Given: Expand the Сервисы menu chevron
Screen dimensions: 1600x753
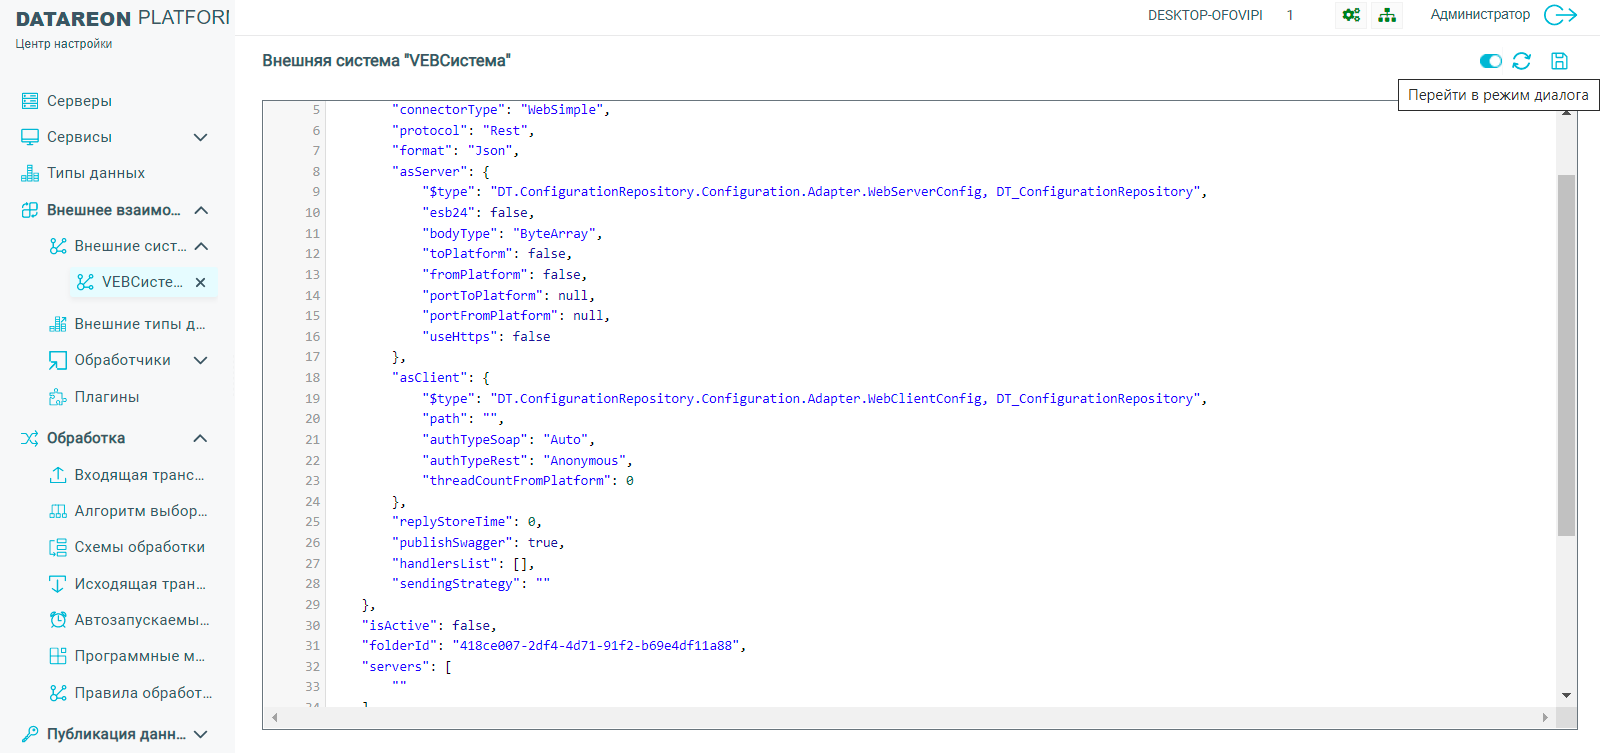Looking at the screenshot, I should [x=200, y=137].
